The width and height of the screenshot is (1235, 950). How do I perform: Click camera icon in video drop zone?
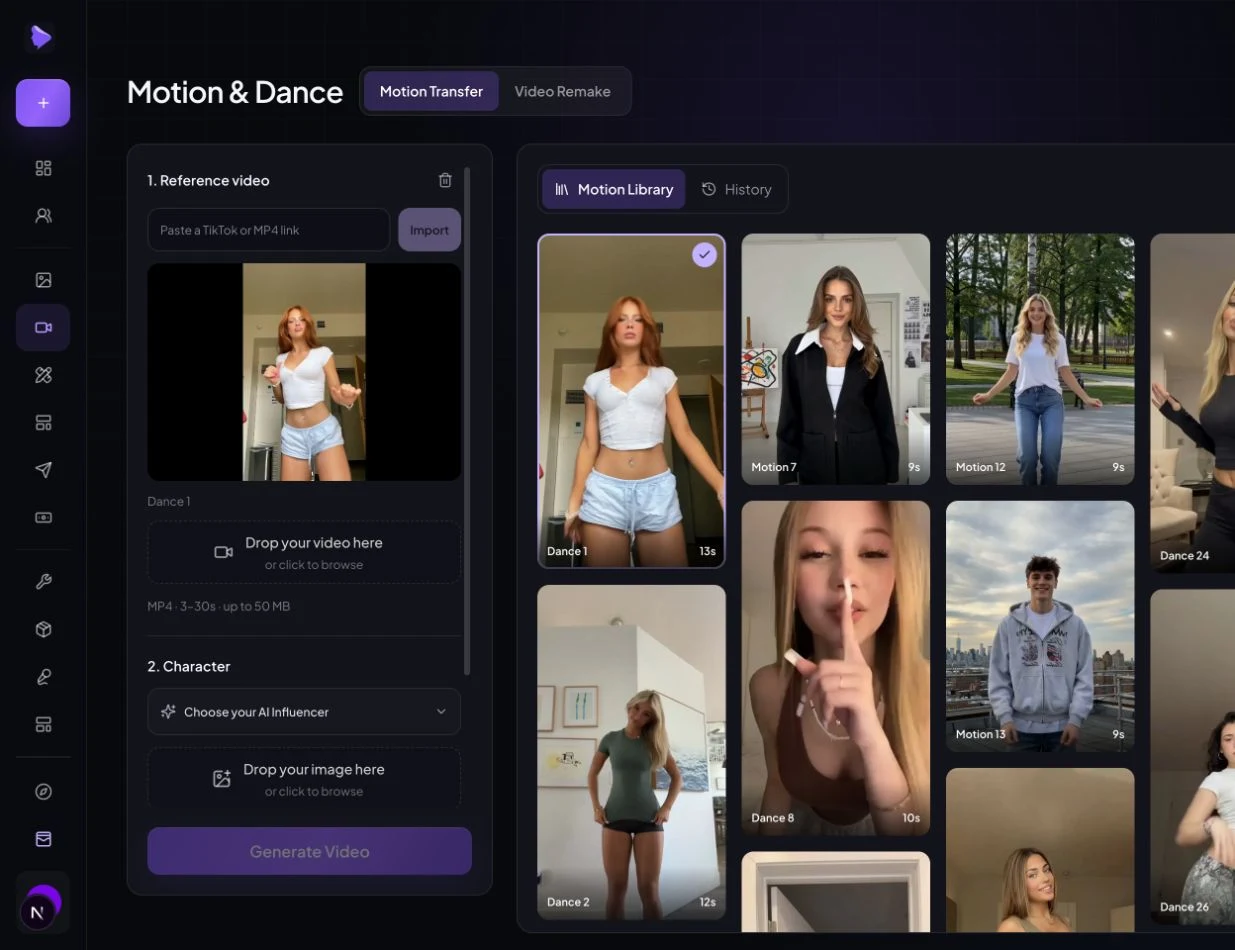tap(224, 552)
